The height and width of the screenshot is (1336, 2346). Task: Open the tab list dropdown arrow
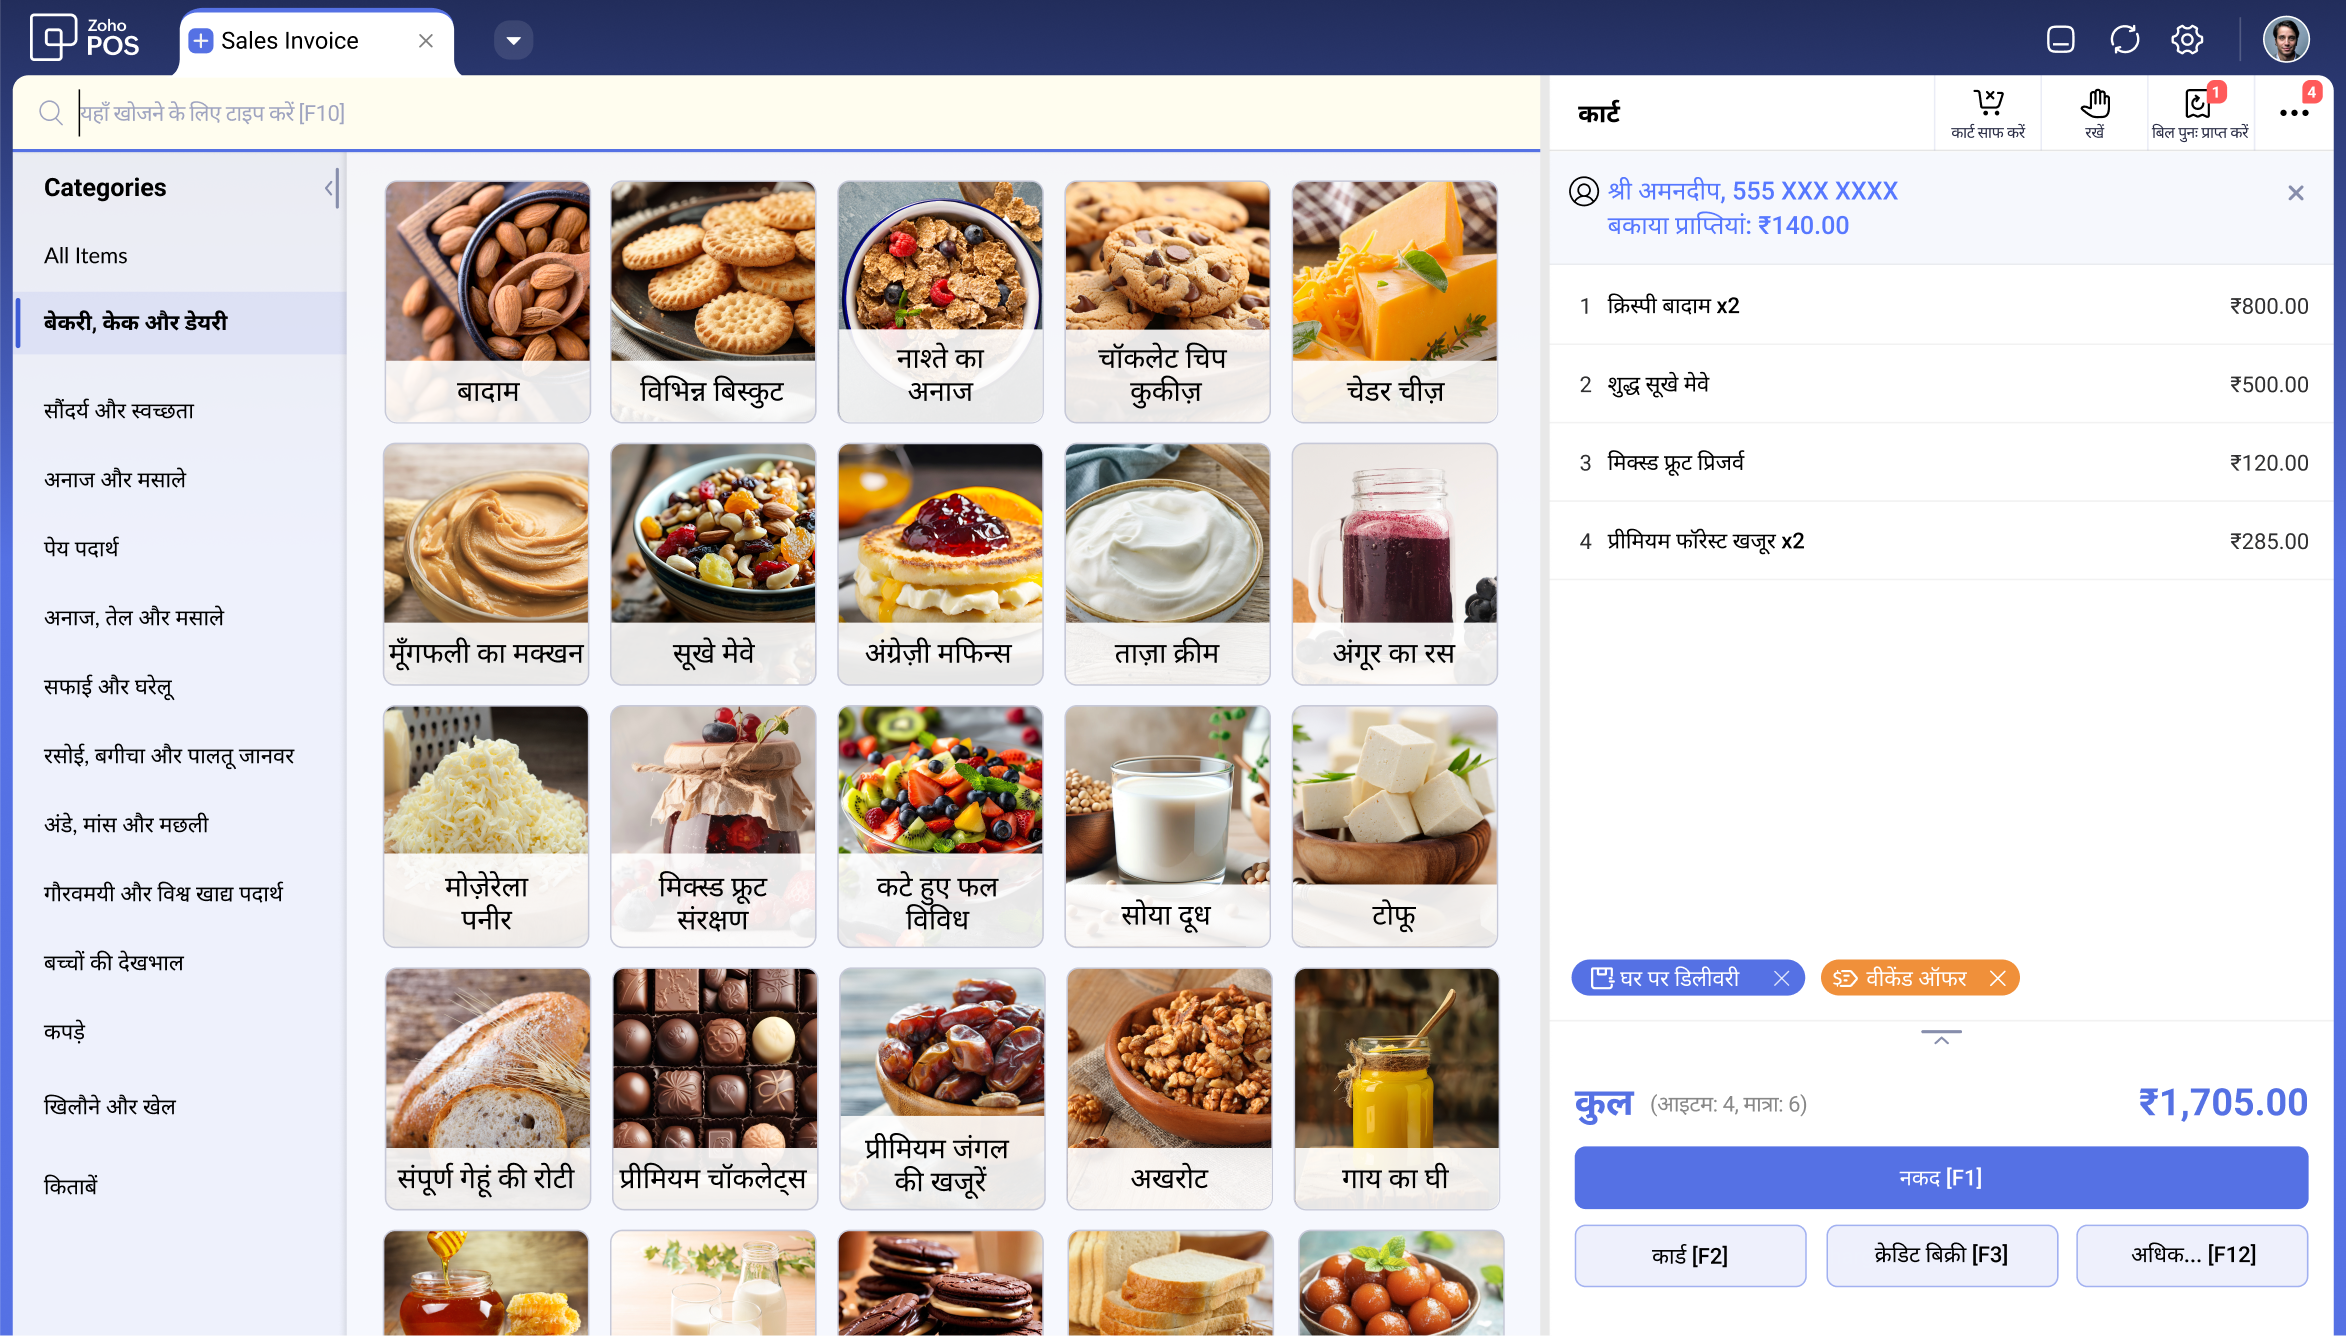click(513, 41)
